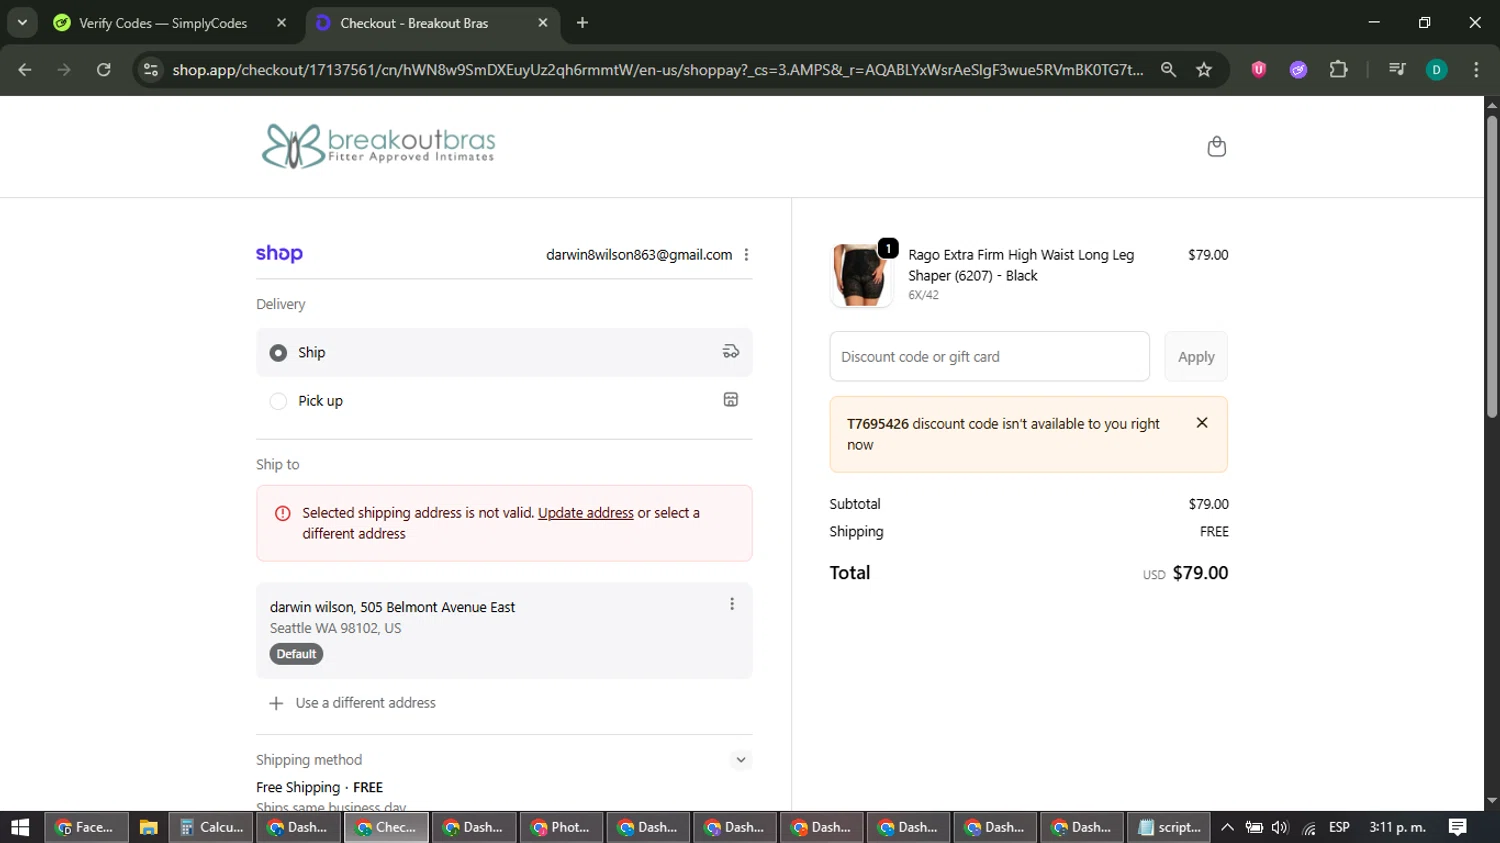Click the delivery truck icon in Ship row
1500x843 pixels.
point(731,352)
